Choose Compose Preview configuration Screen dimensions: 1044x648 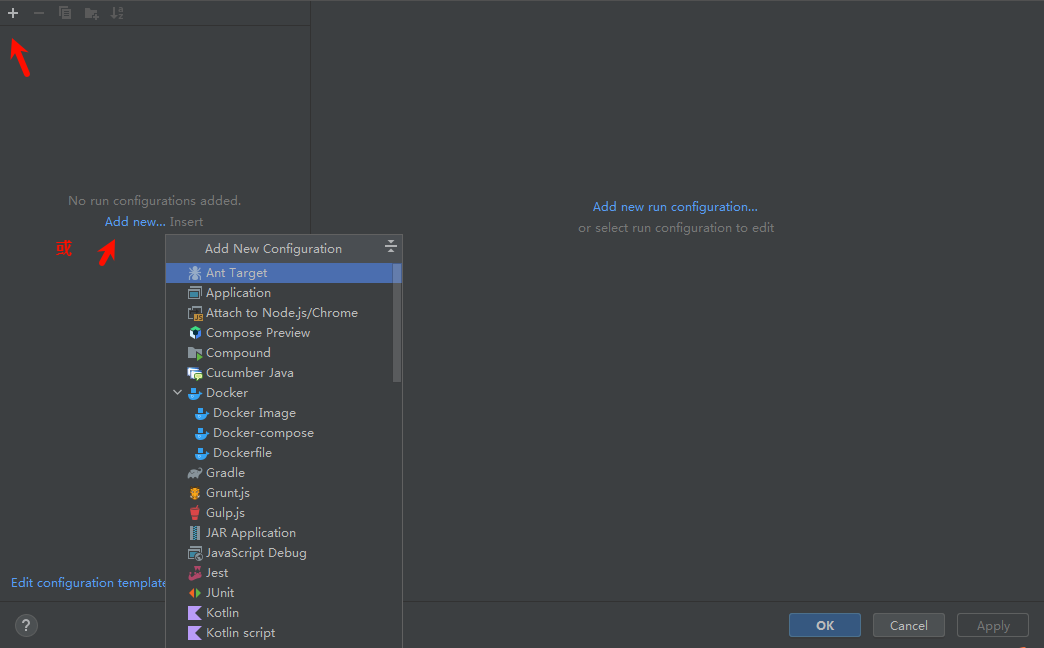(280, 333)
